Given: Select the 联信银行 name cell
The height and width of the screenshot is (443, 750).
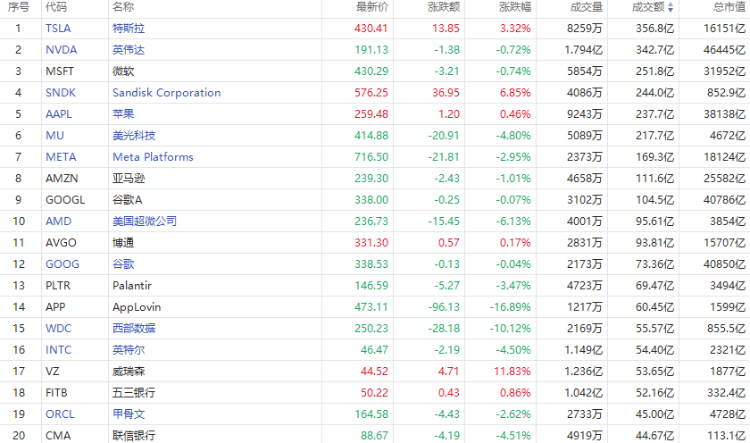Looking at the screenshot, I should click(134, 435).
